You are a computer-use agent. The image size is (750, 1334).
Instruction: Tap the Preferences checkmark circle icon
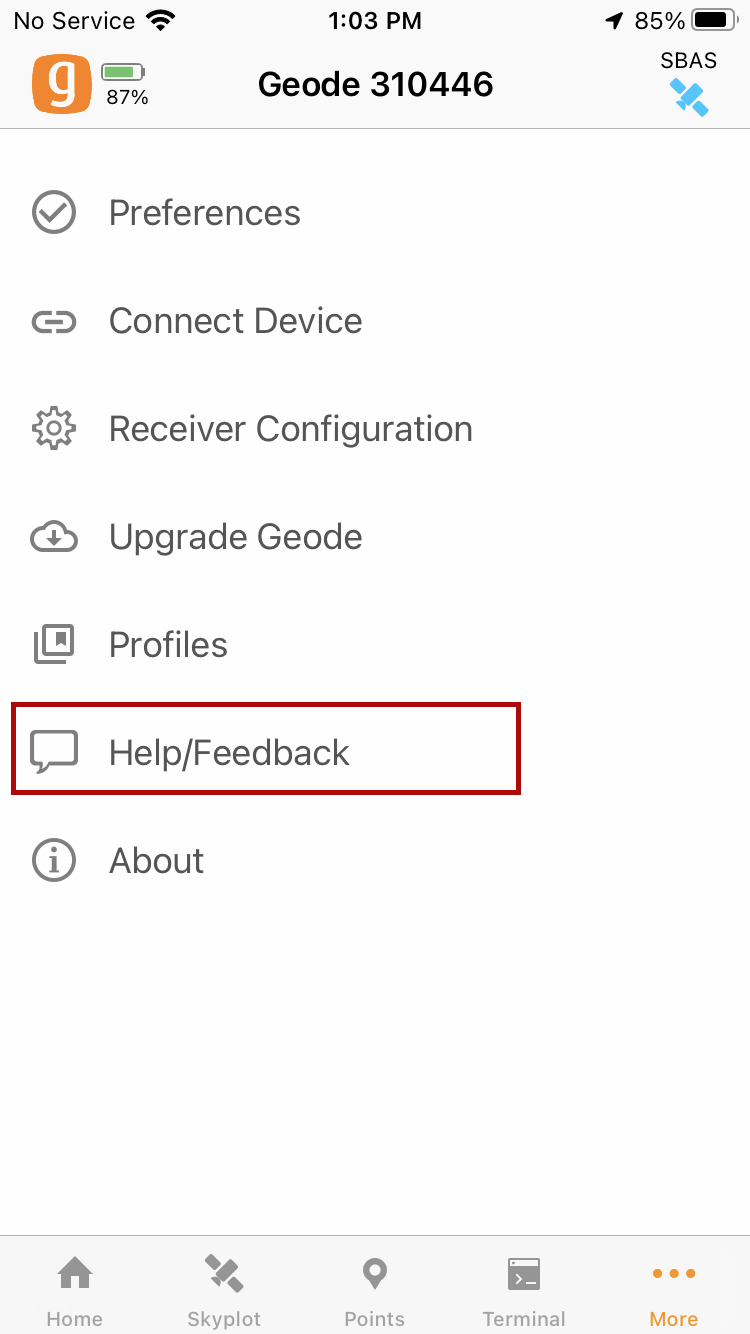coord(54,213)
